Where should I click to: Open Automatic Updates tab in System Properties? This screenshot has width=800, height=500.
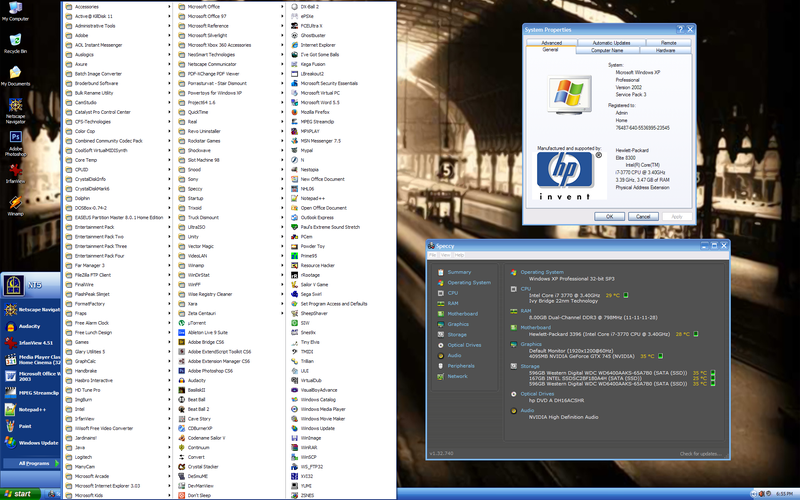coord(611,43)
